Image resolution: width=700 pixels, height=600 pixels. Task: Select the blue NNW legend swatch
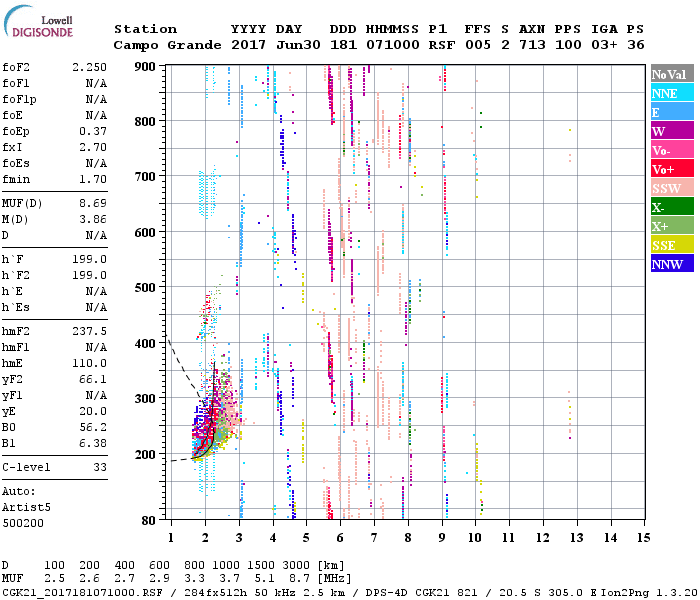tap(671, 264)
